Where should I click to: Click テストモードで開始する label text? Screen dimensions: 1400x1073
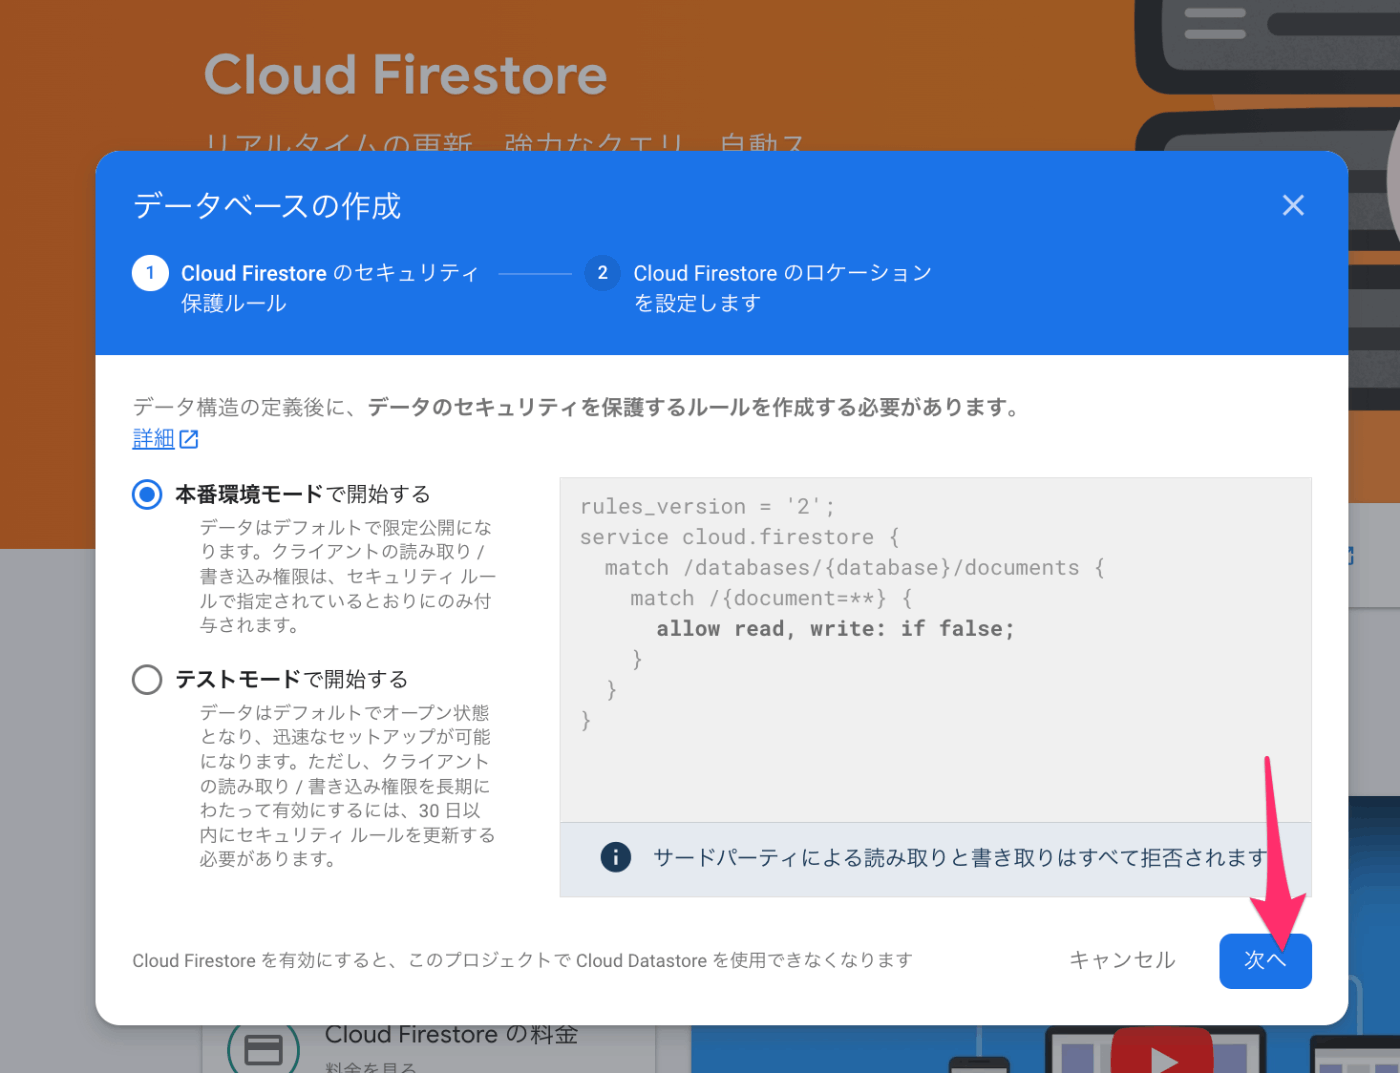coord(292,679)
